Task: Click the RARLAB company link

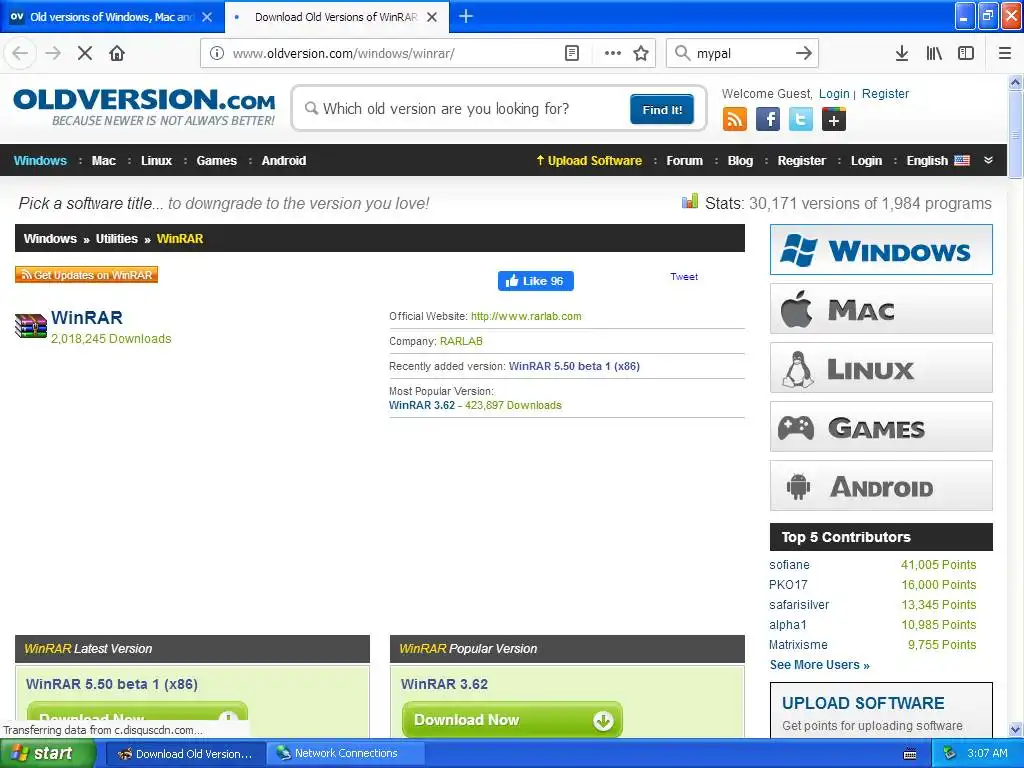Action: click(461, 341)
